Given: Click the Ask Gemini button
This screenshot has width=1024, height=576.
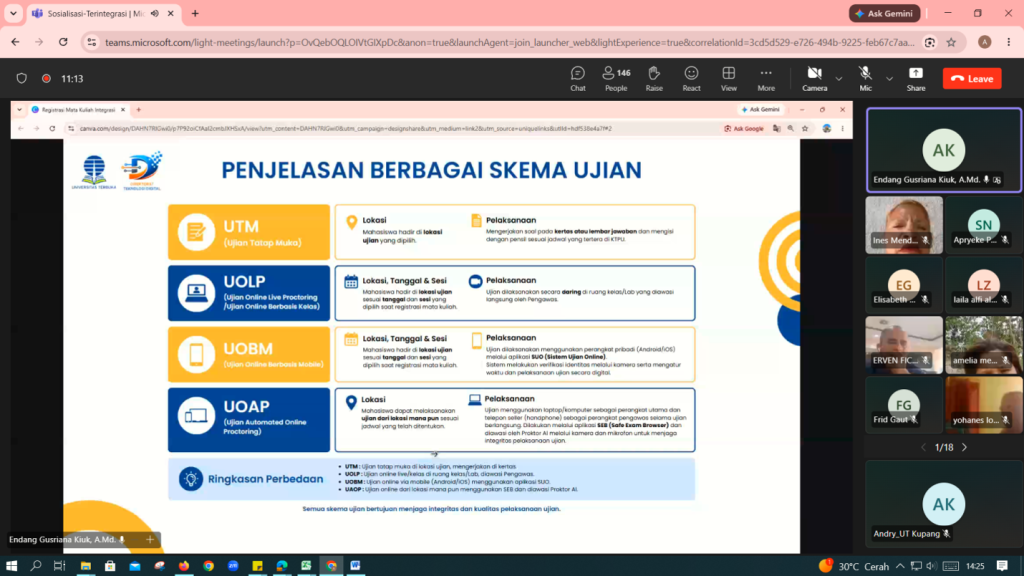Looking at the screenshot, I should (884, 13).
